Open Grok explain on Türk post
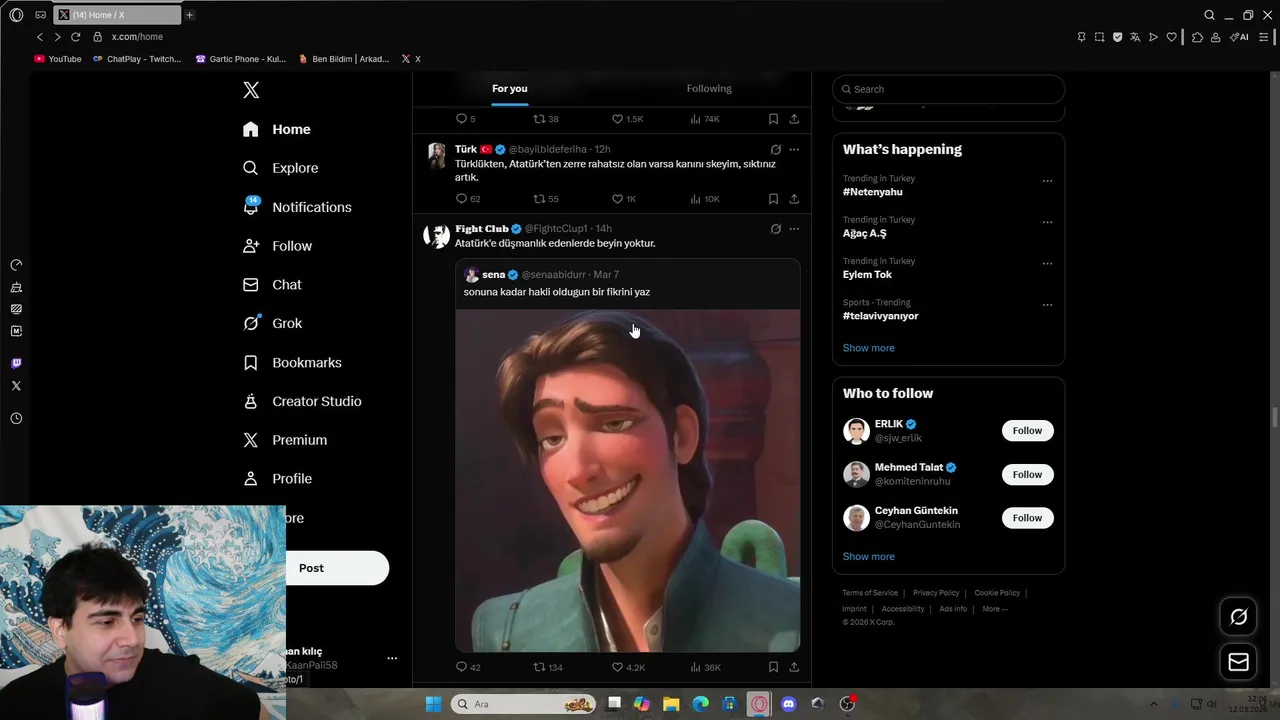Image resolution: width=1280 pixels, height=720 pixels. click(x=775, y=149)
